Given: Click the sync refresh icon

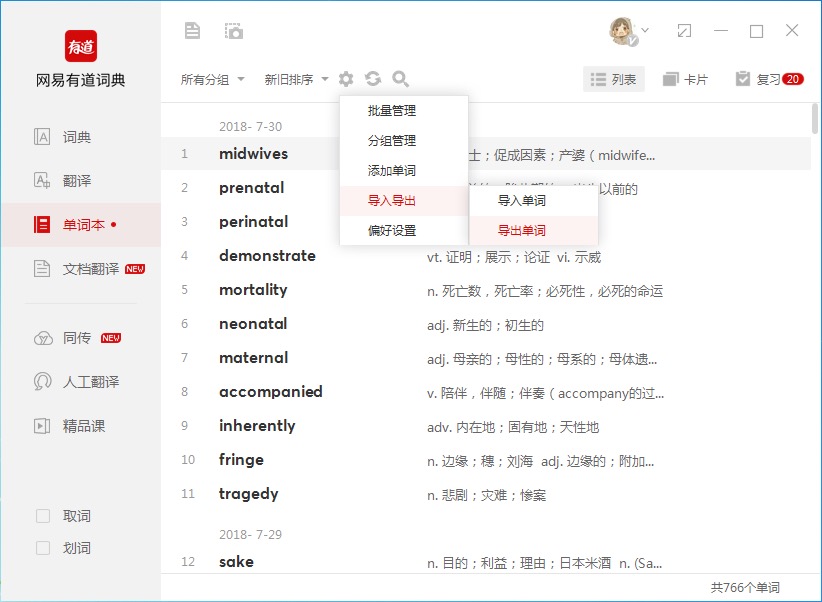Looking at the screenshot, I should 373,79.
